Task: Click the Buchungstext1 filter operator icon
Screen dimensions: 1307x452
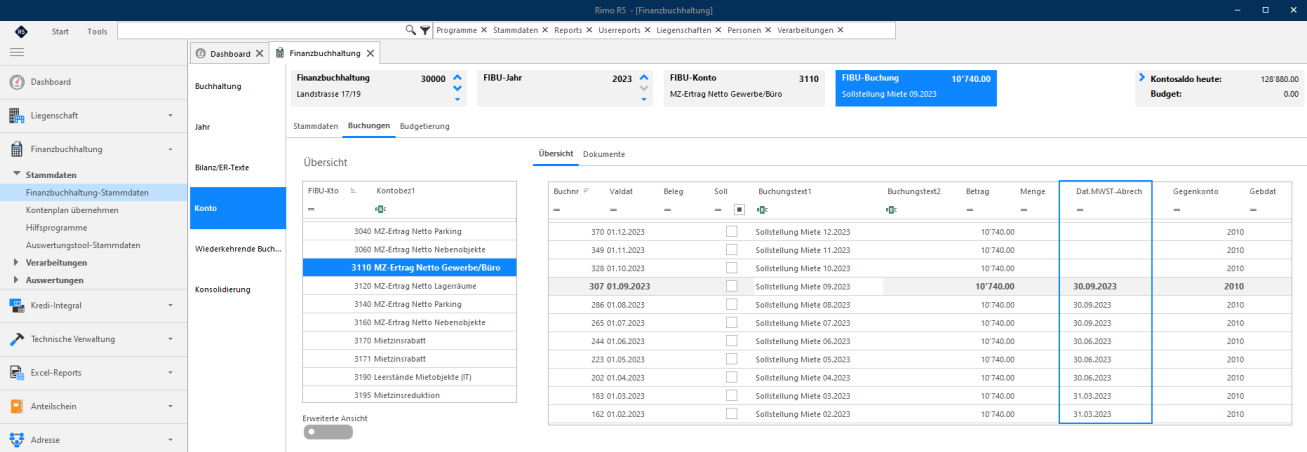Action: [763, 209]
